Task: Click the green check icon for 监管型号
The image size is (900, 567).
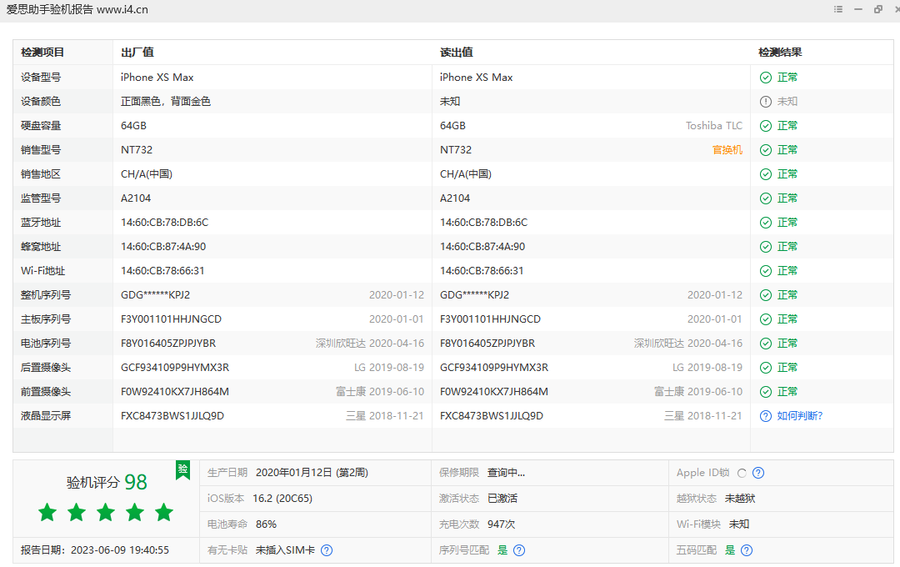Action: click(766, 198)
